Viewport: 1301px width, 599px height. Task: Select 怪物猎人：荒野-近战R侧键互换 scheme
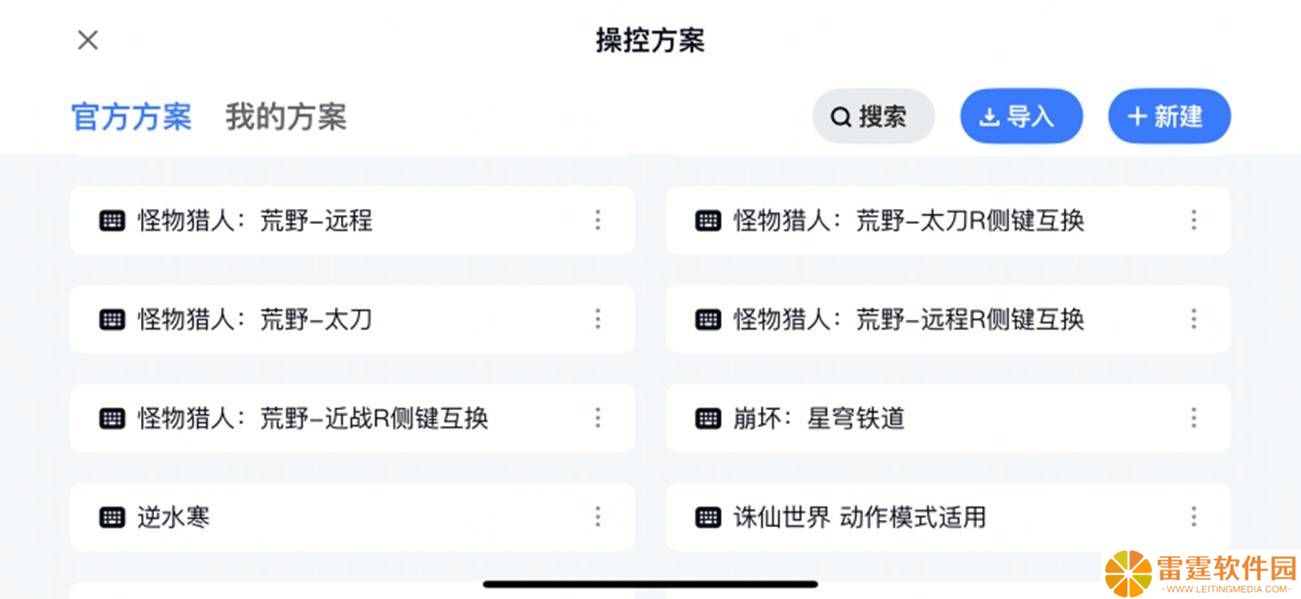click(352, 418)
